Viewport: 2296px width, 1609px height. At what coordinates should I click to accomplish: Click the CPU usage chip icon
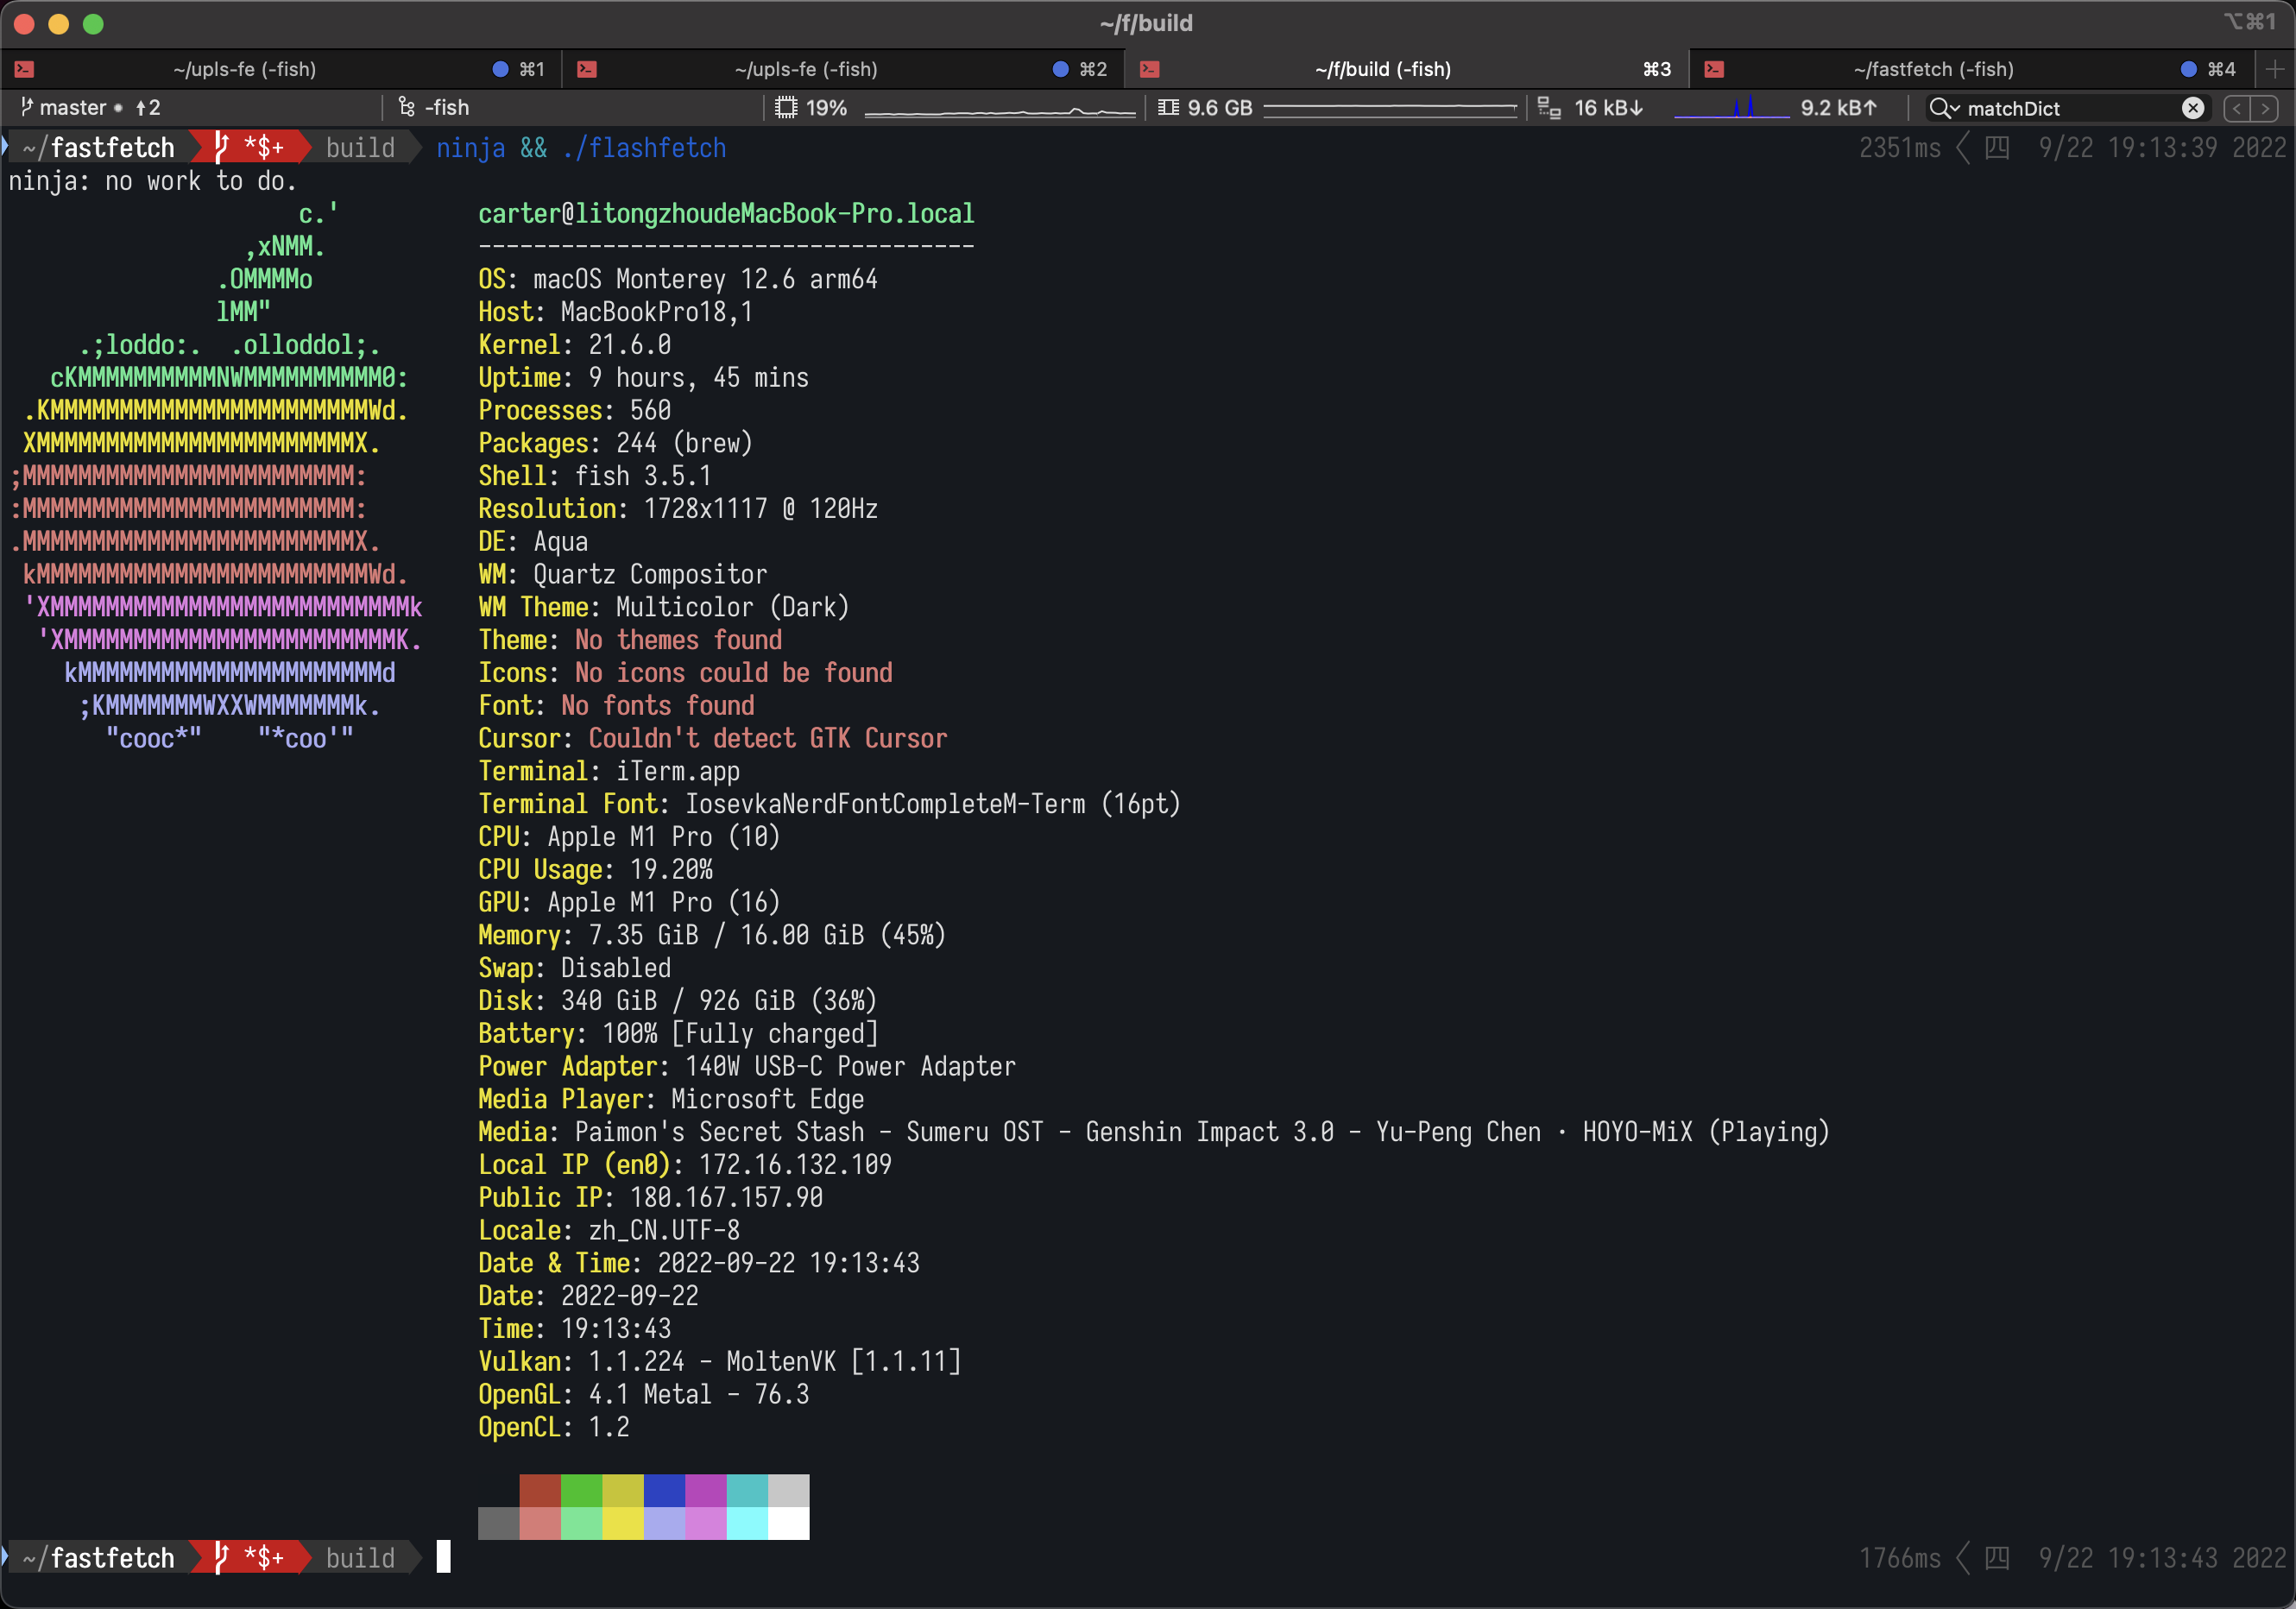pyautogui.click(x=786, y=108)
